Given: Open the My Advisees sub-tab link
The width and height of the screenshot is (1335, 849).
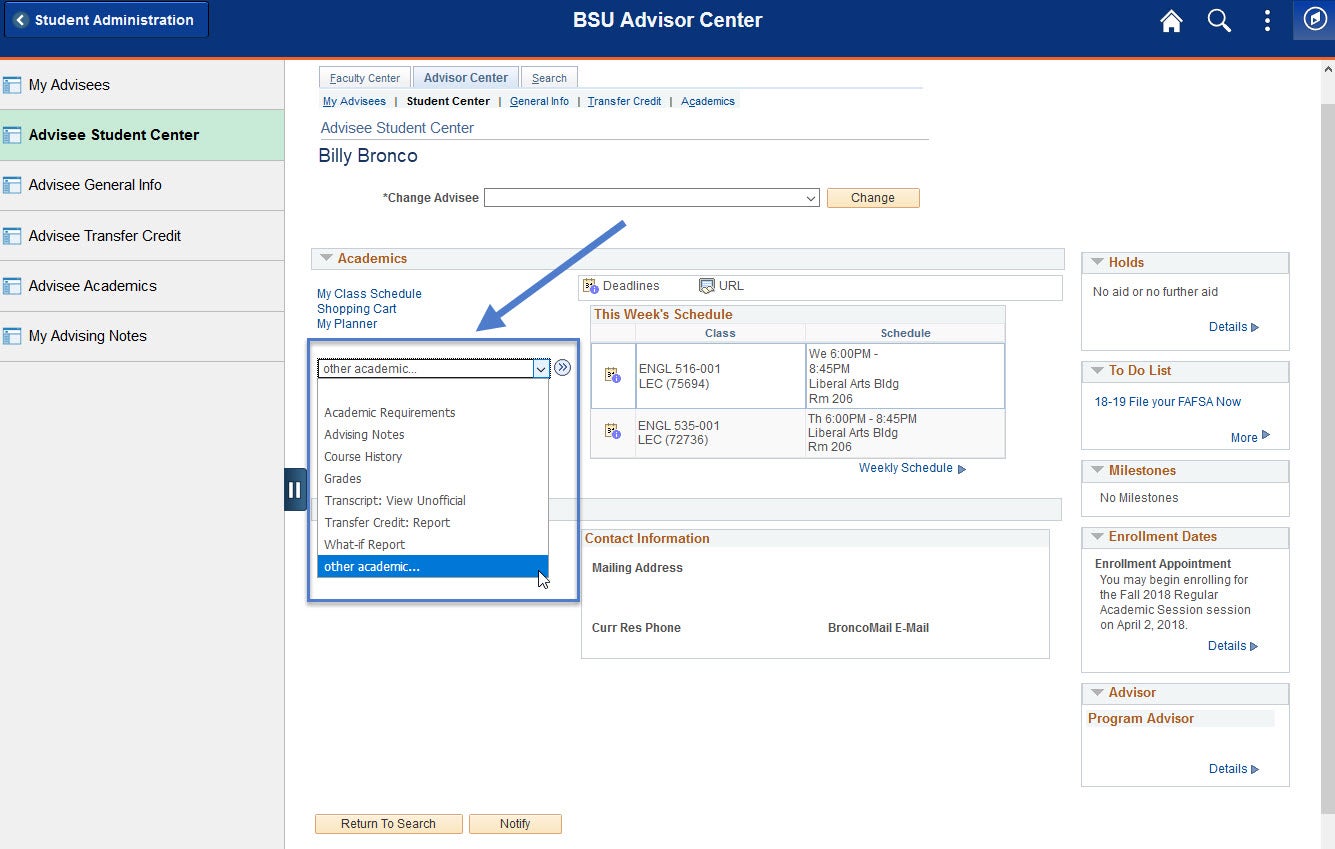Looking at the screenshot, I should 354,101.
